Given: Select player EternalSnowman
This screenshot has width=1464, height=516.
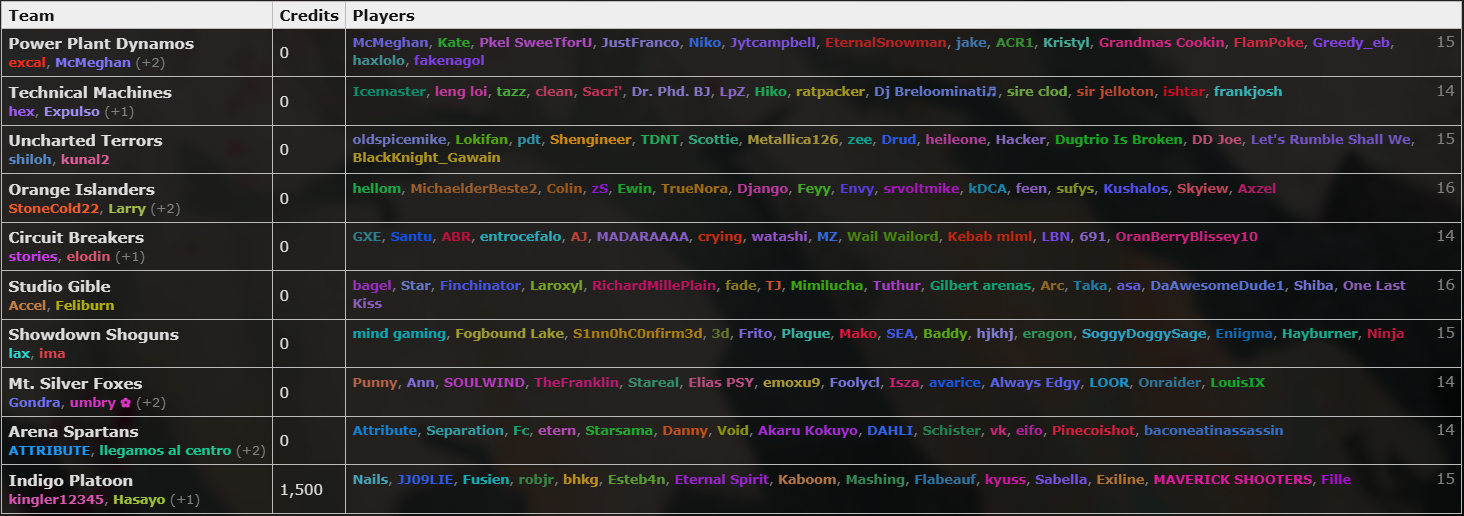Looking at the screenshot, I should click(885, 42).
